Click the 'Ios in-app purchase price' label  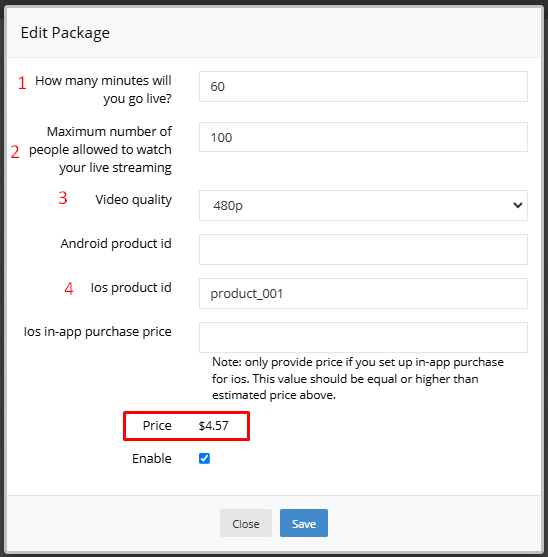[x=98, y=332]
